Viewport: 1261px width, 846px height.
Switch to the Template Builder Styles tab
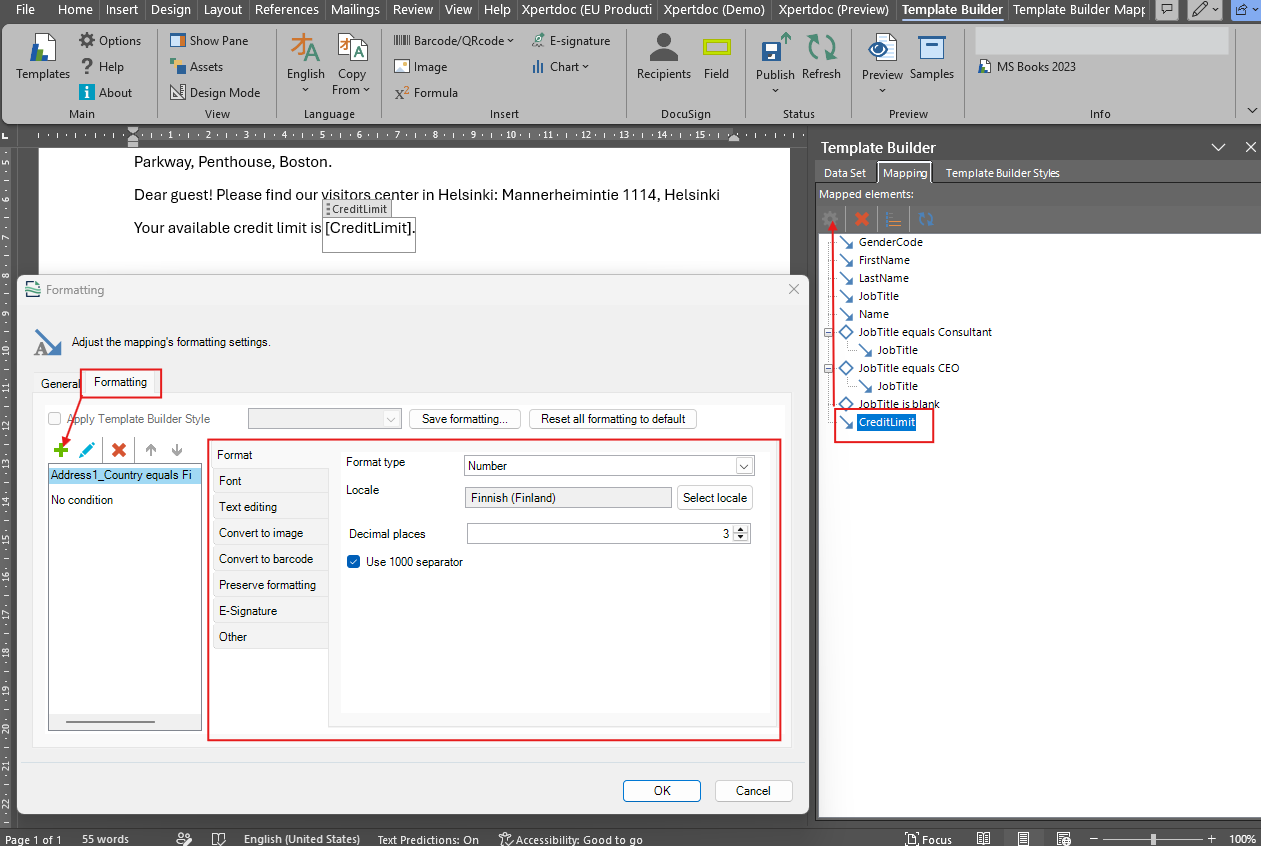pyautogui.click(x=1002, y=173)
